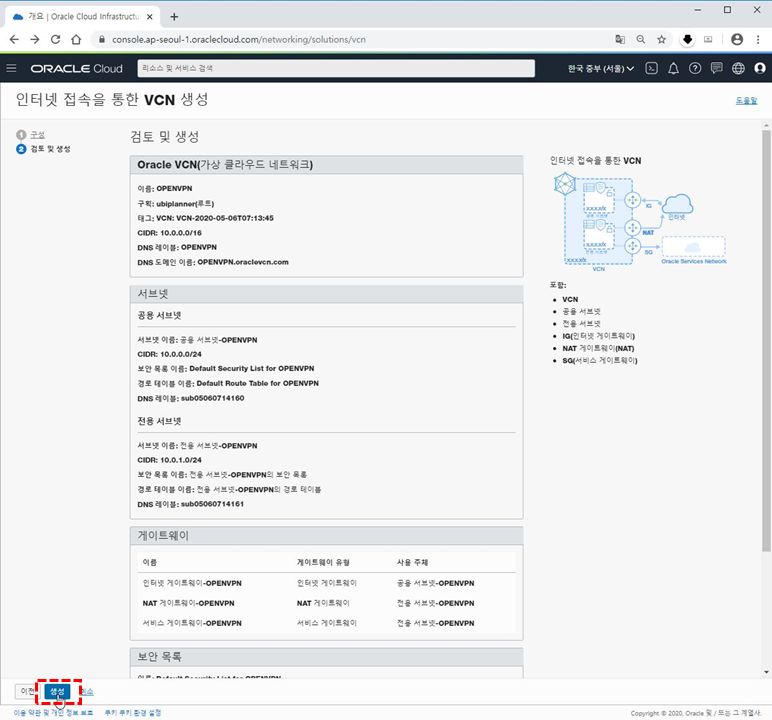
Task: Click the NAT 게이트웨이(NAT) item in the included list
Action: pyautogui.click(x=598, y=348)
